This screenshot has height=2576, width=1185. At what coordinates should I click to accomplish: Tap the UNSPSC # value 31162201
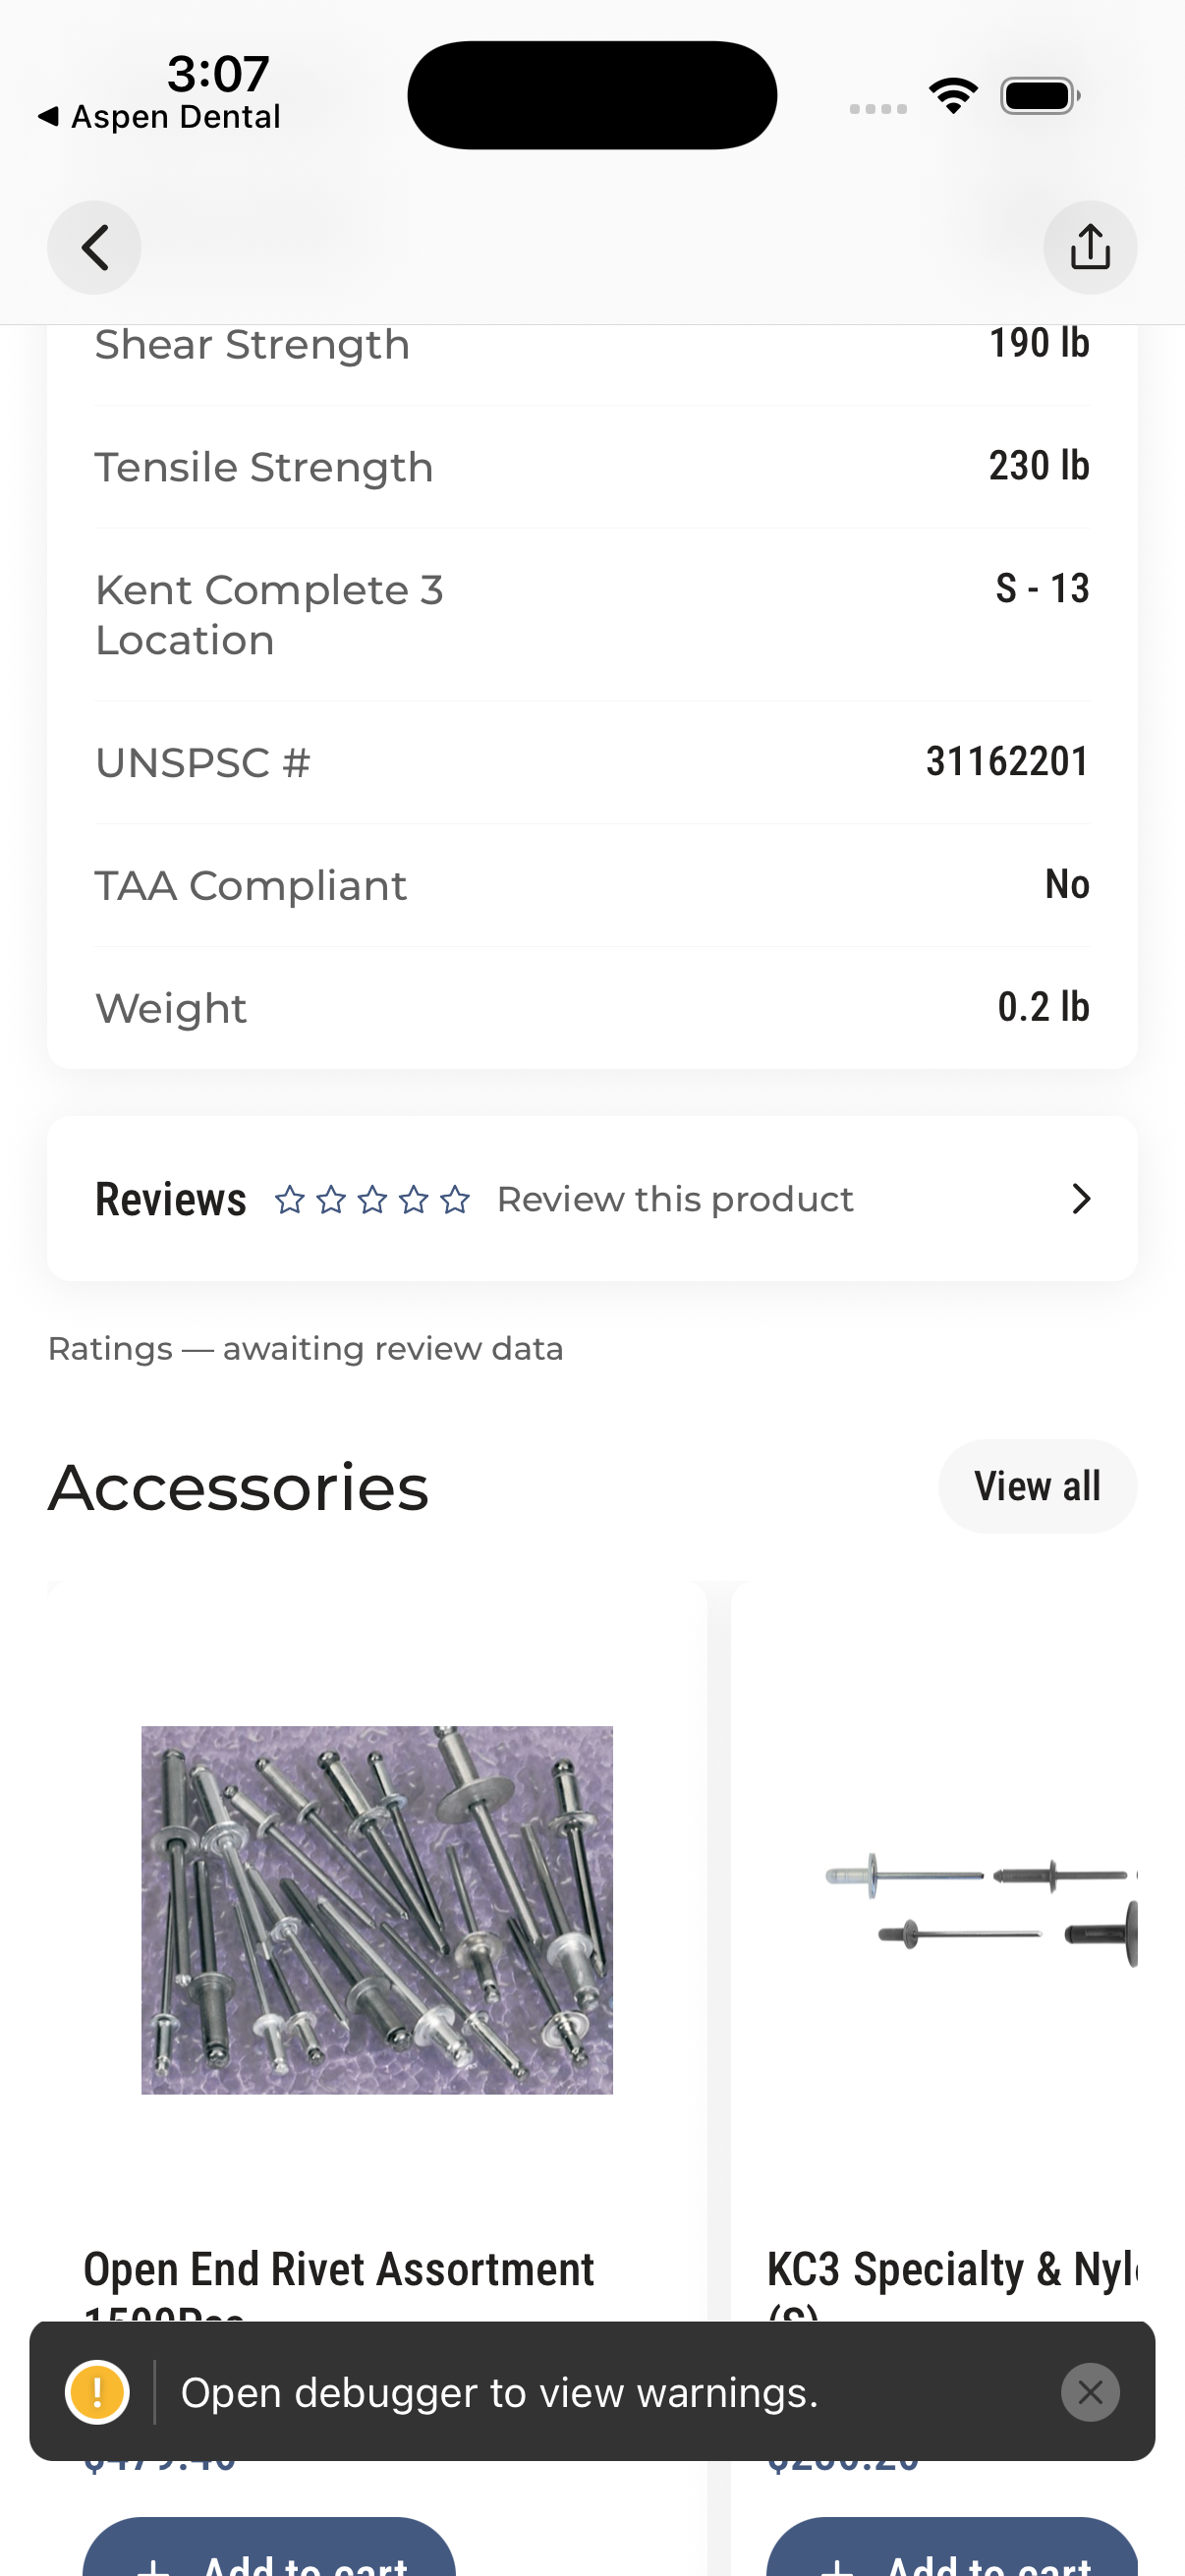[x=1007, y=762]
